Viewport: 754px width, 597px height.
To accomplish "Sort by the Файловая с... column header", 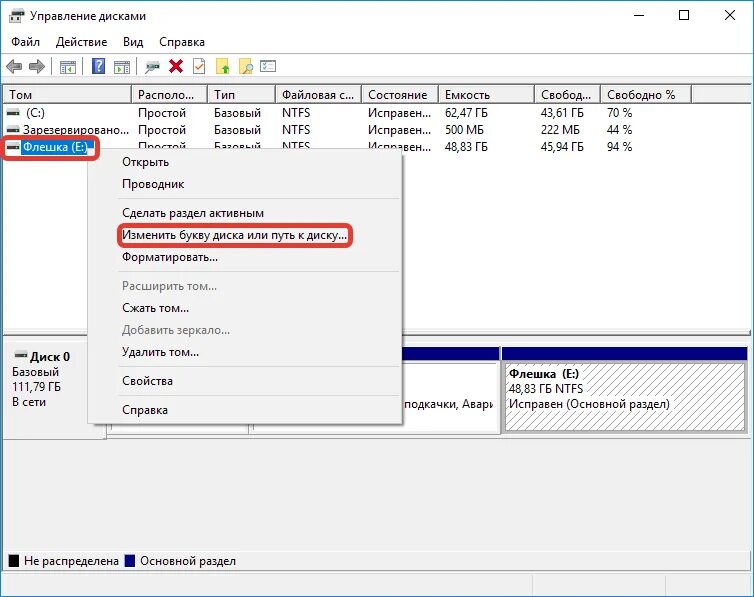I will [x=319, y=95].
